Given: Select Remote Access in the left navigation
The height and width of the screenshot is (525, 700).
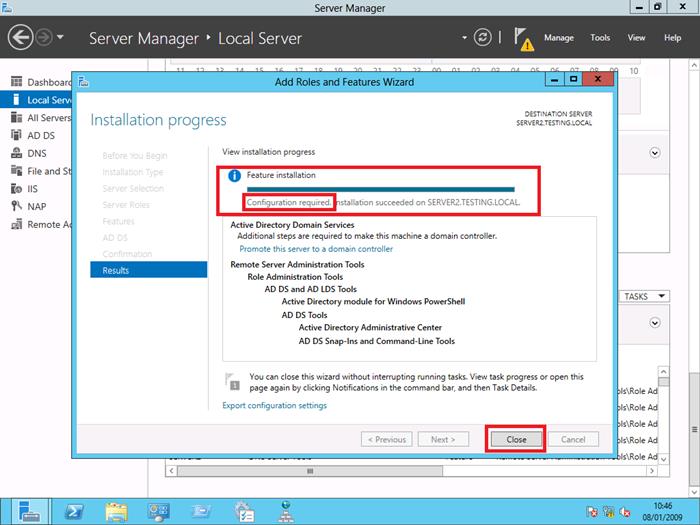Looking at the screenshot, I should point(37,225).
